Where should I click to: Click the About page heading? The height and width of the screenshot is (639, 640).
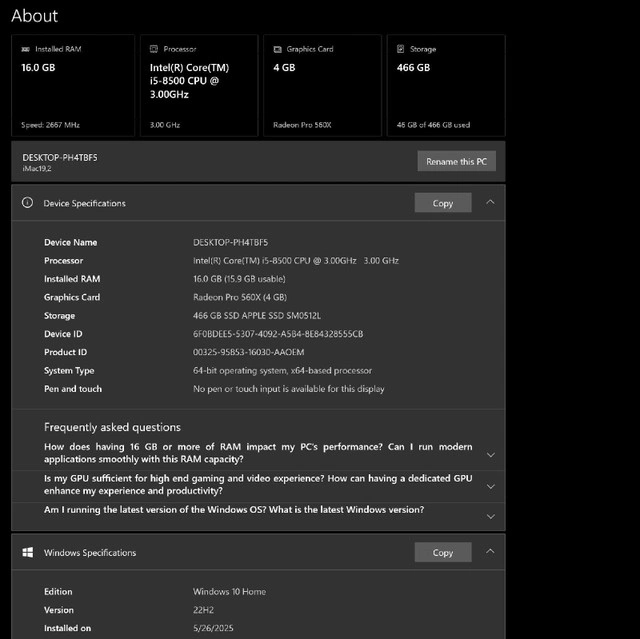(x=34, y=16)
